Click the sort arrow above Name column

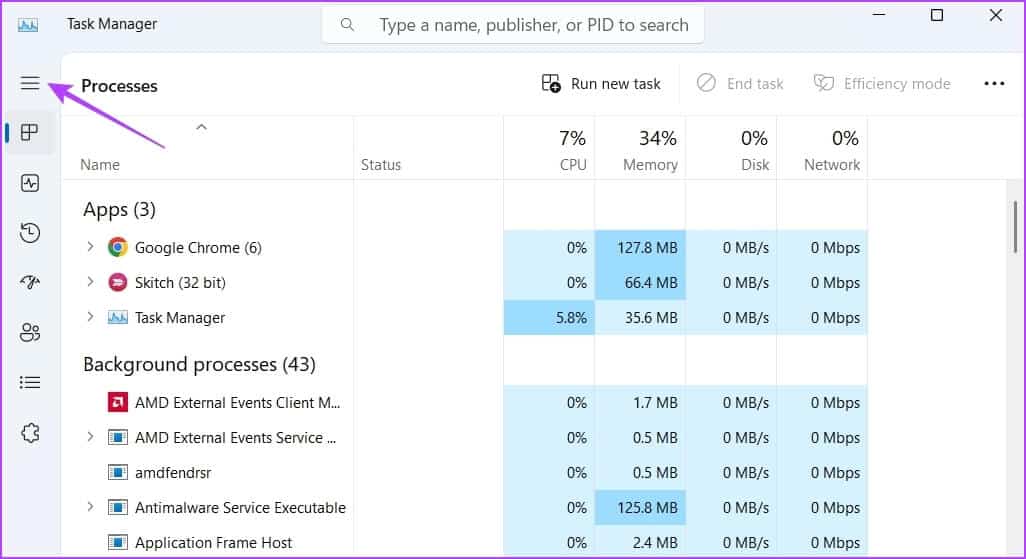click(202, 127)
